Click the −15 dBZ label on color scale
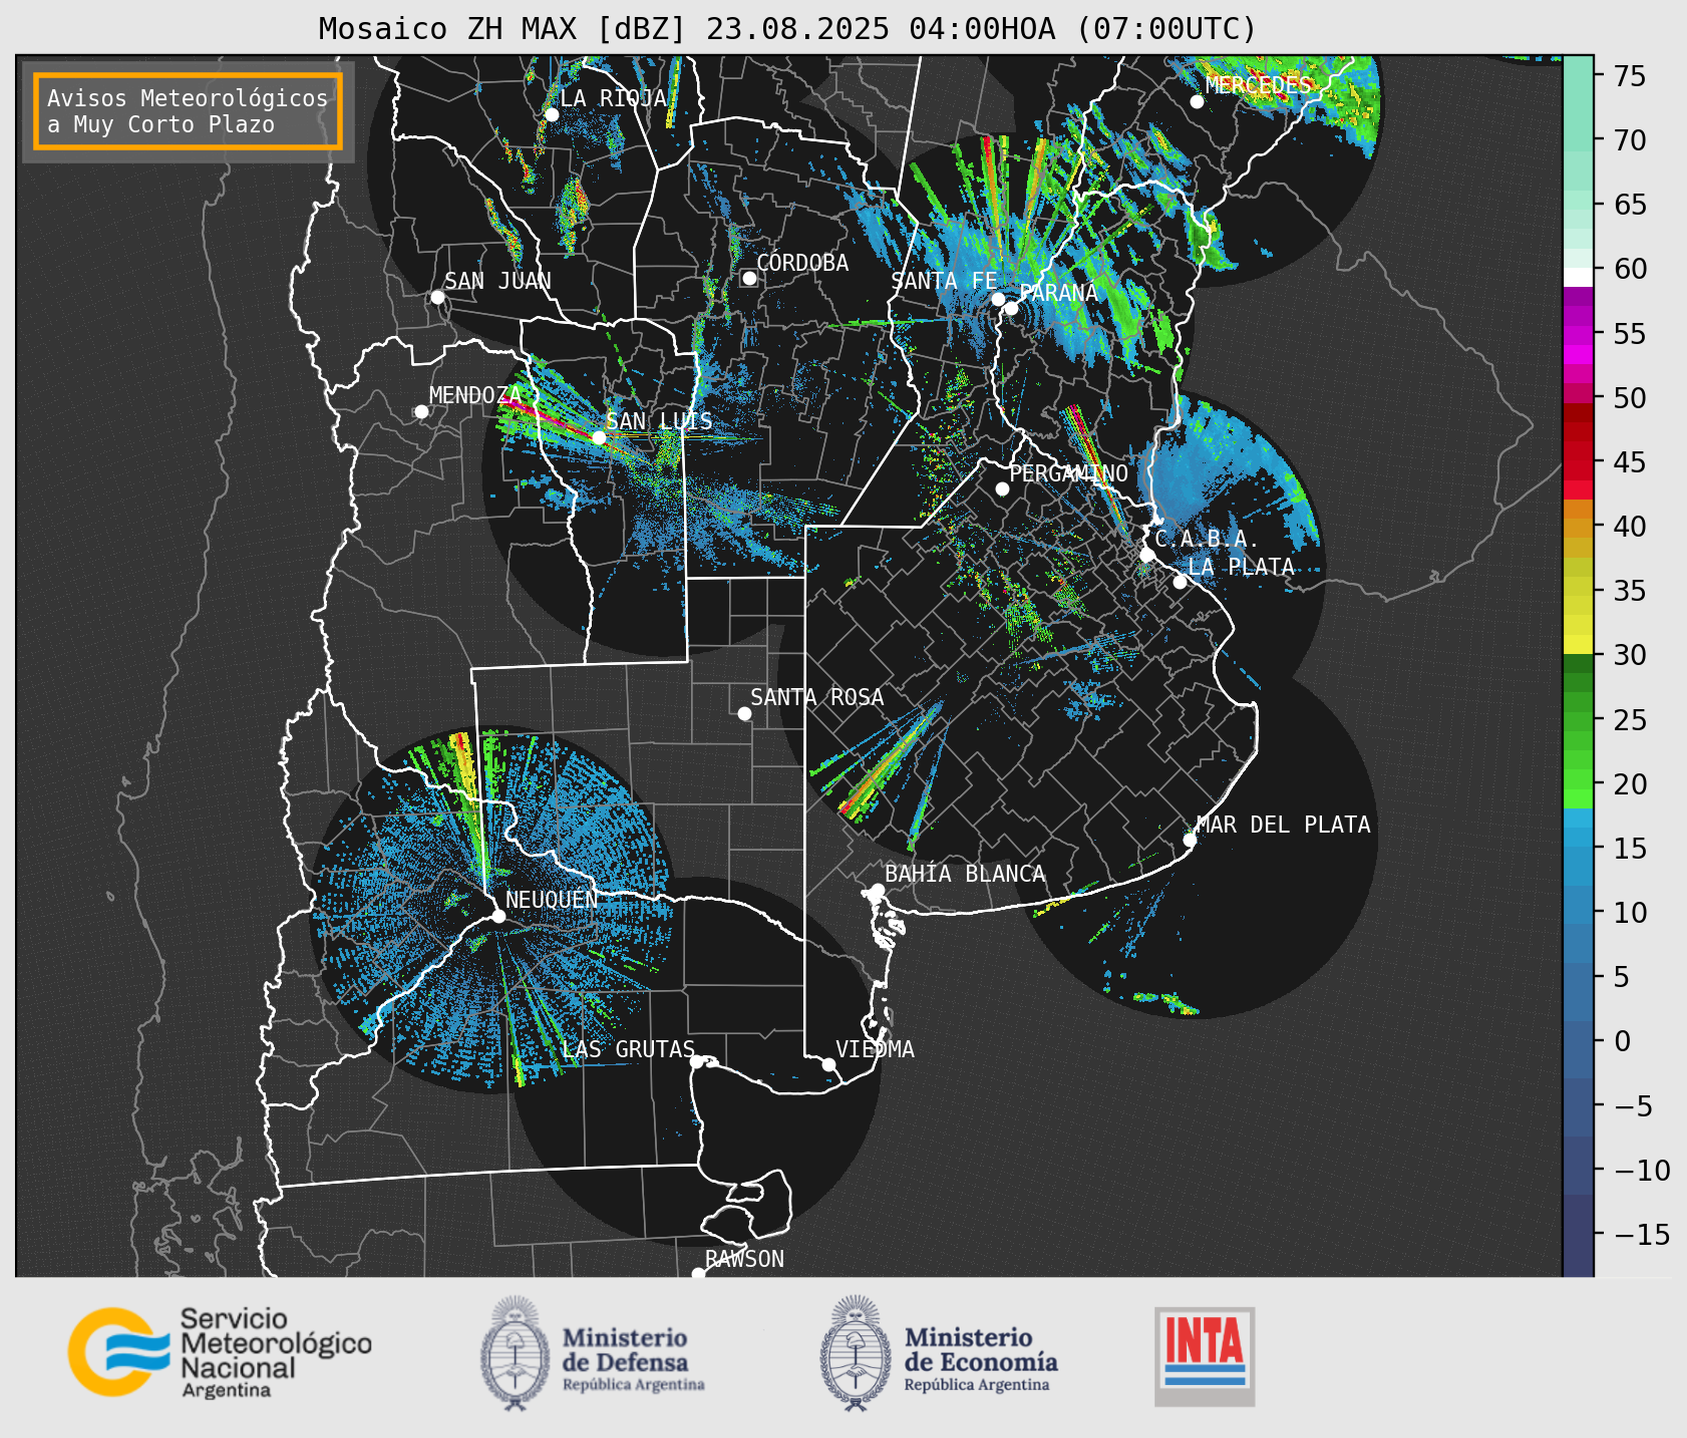 [1641, 1234]
